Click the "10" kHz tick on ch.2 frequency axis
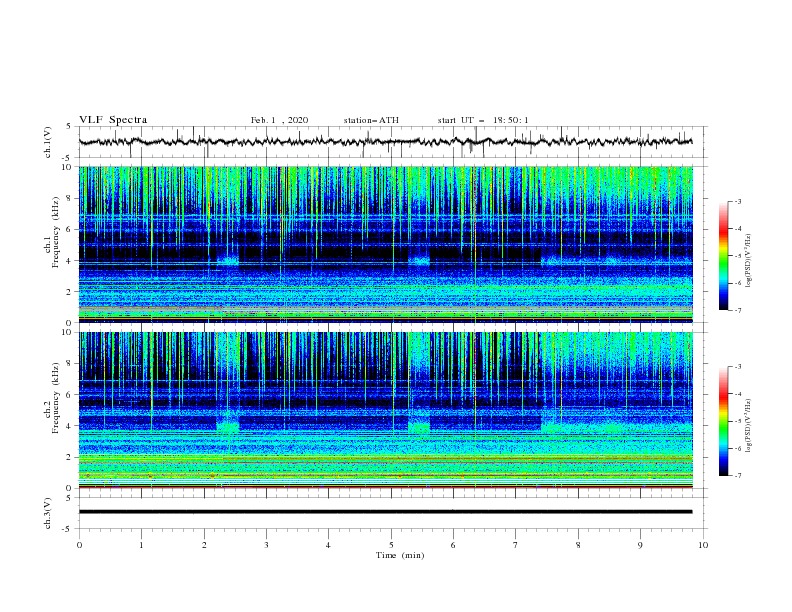 click(67, 332)
